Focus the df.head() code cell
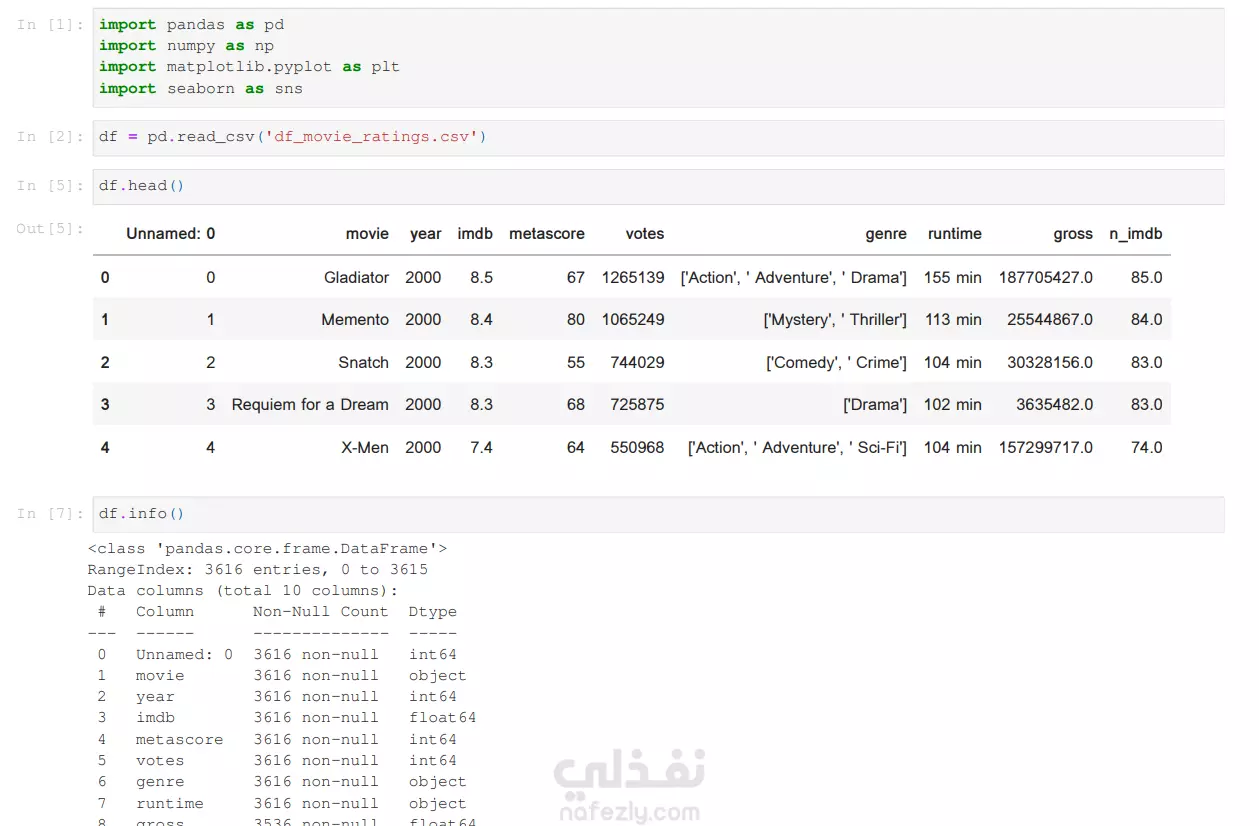Screen dimensions: 1259x826 click(658, 187)
